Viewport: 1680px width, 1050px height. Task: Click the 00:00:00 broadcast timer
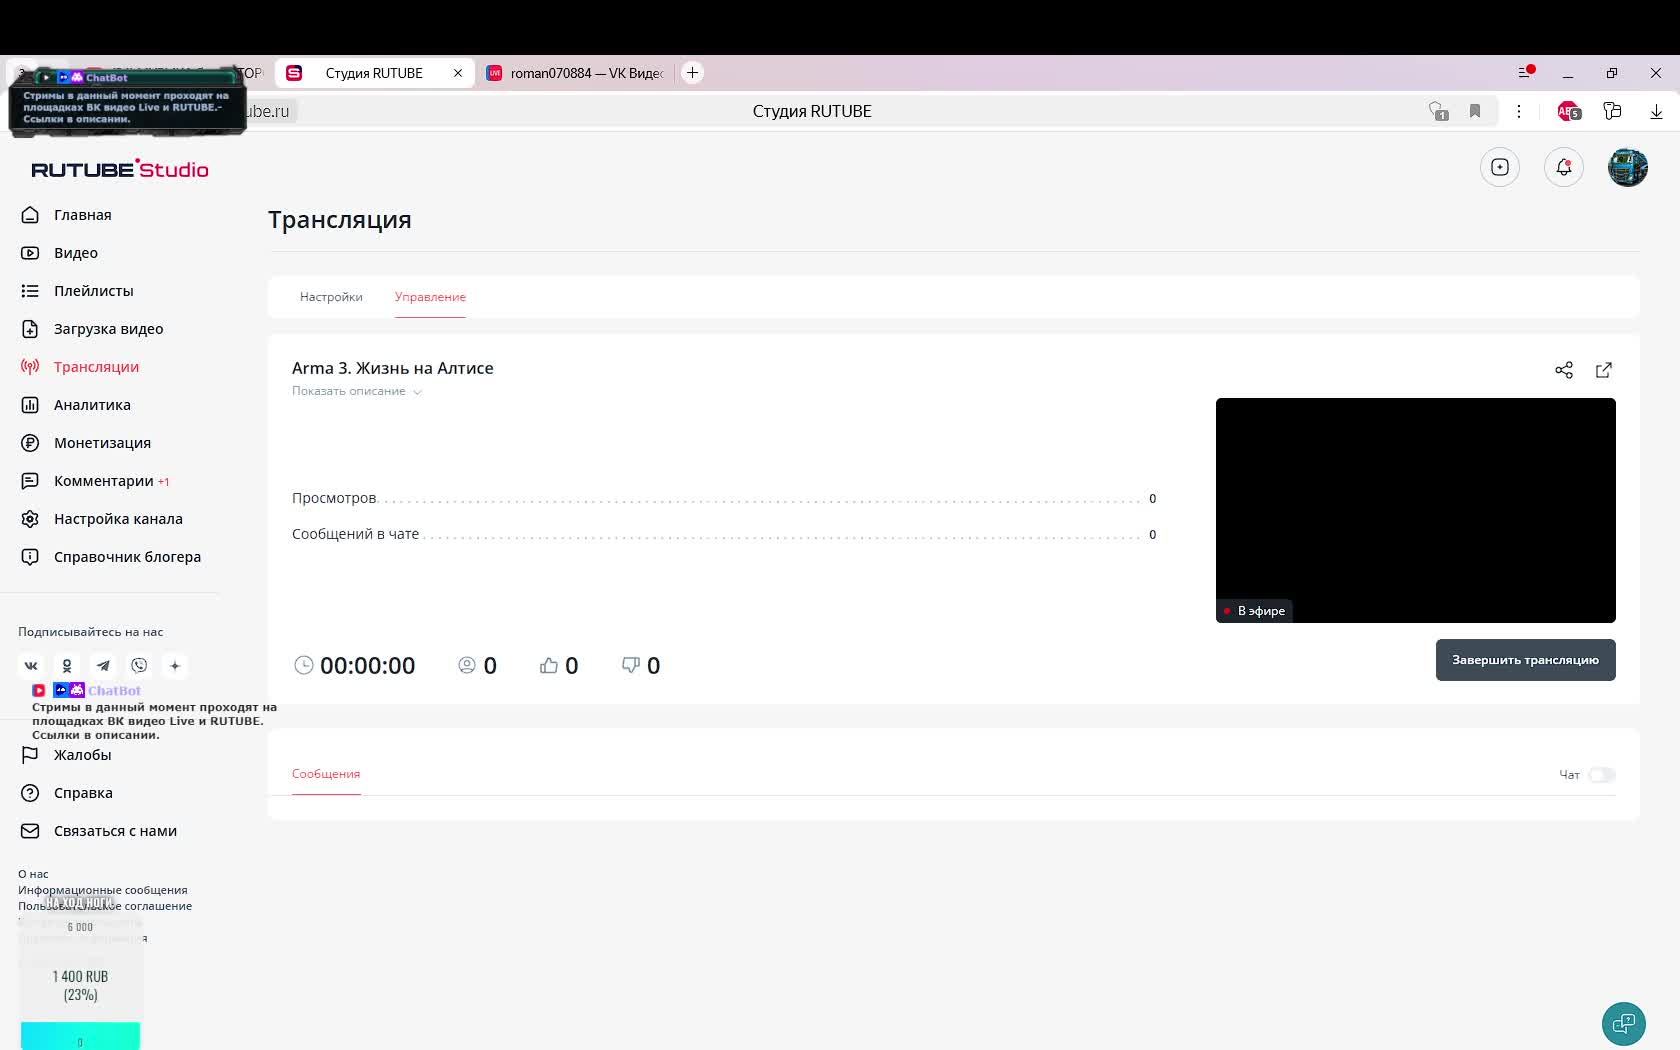[355, 666]
